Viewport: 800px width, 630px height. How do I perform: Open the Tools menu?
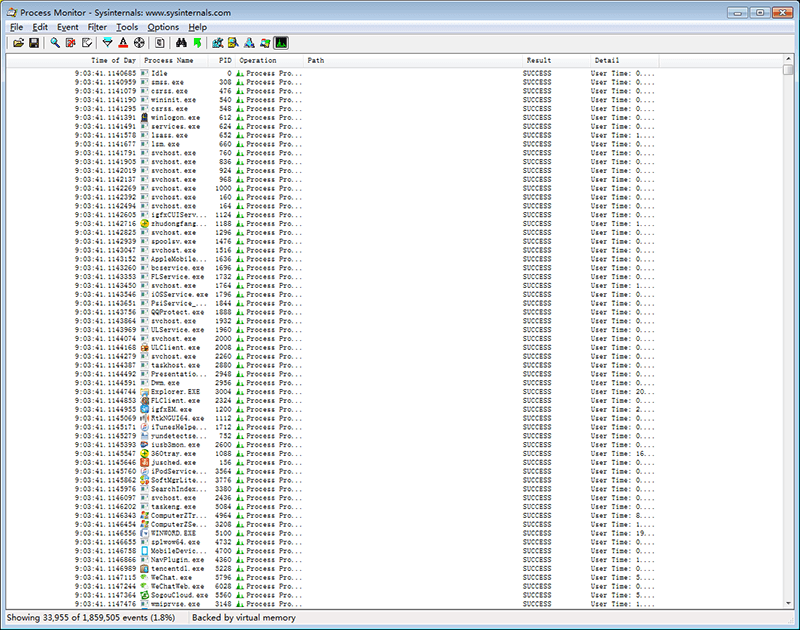127,27
